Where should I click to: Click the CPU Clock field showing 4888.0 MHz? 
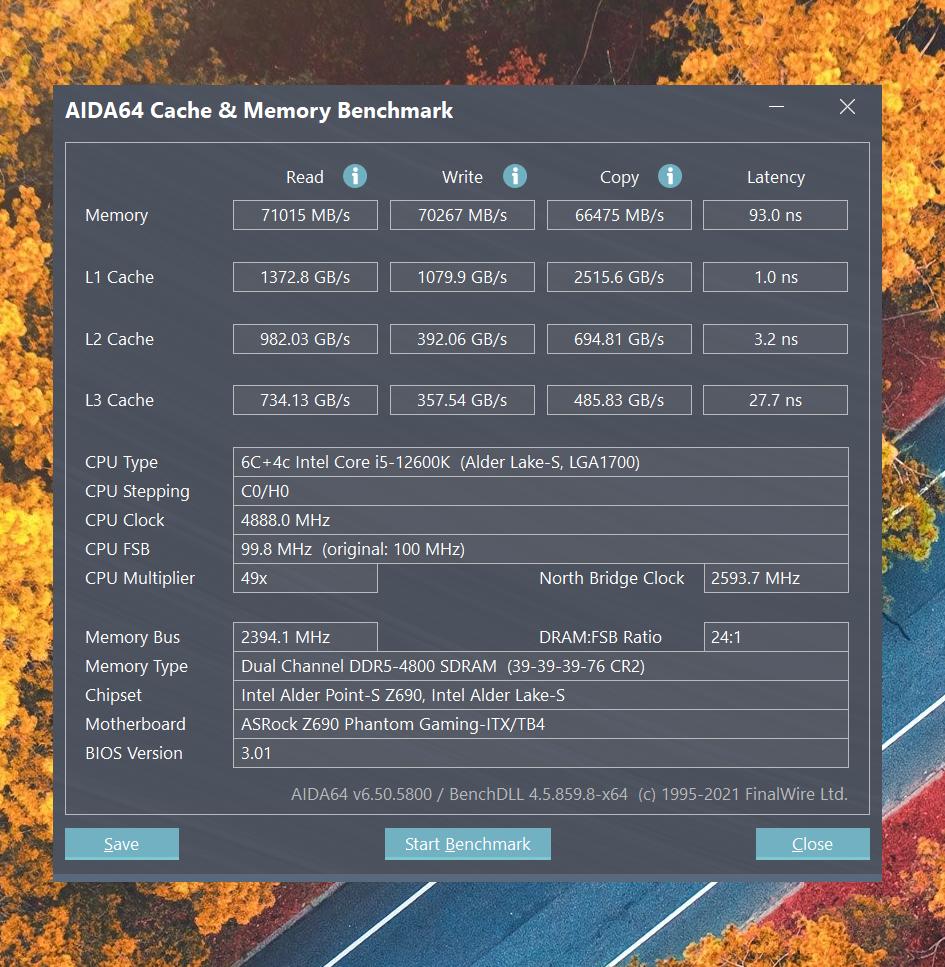[540, 519]
